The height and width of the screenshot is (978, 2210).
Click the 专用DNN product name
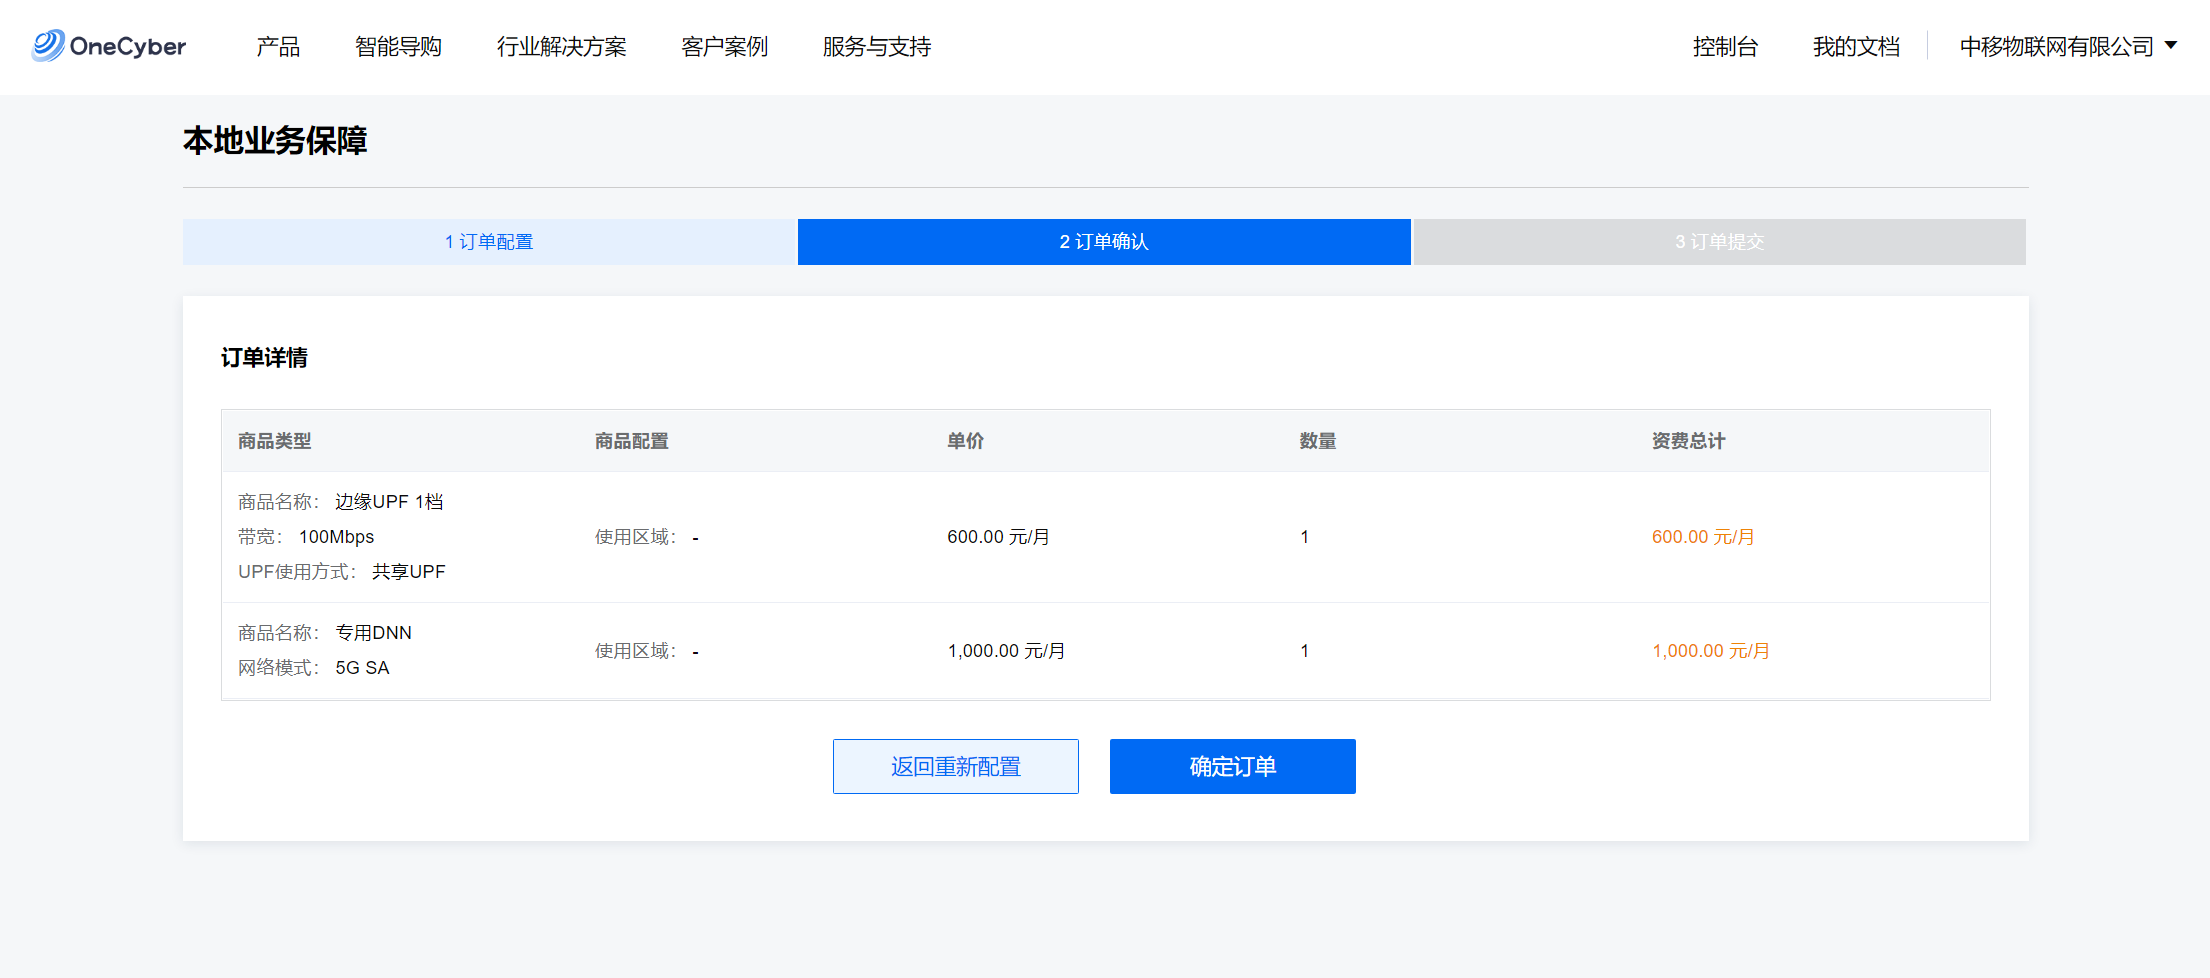373,633
